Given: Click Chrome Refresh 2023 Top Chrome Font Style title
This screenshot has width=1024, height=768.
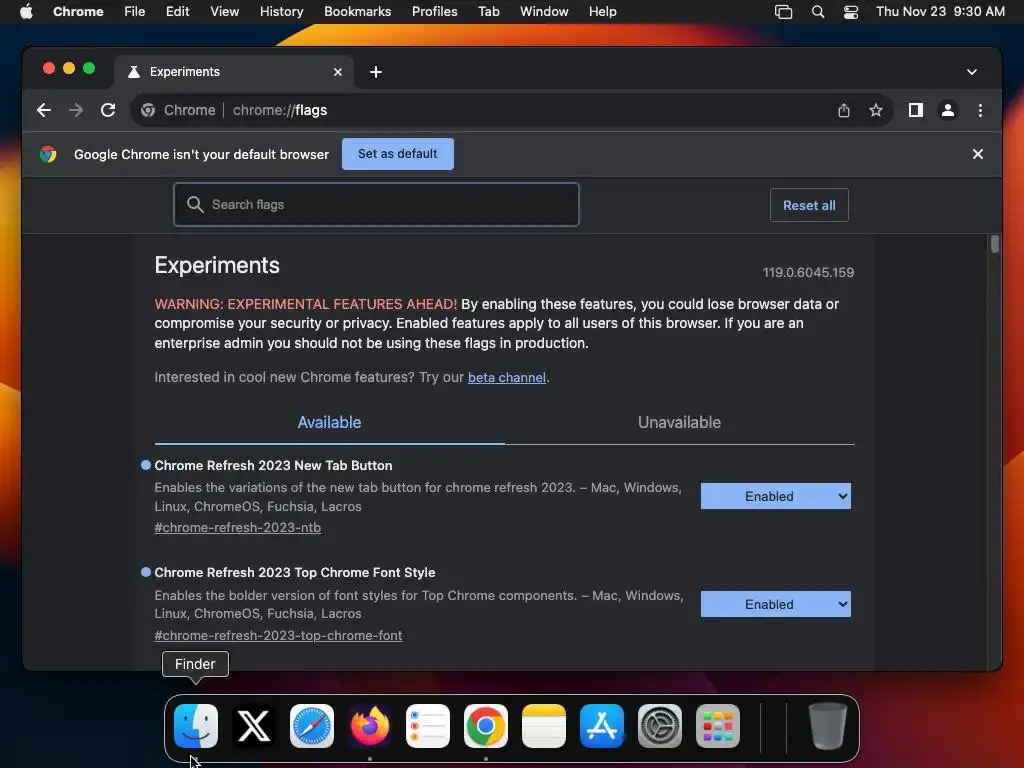Looking at the screenshot, I should pos(295,573).
